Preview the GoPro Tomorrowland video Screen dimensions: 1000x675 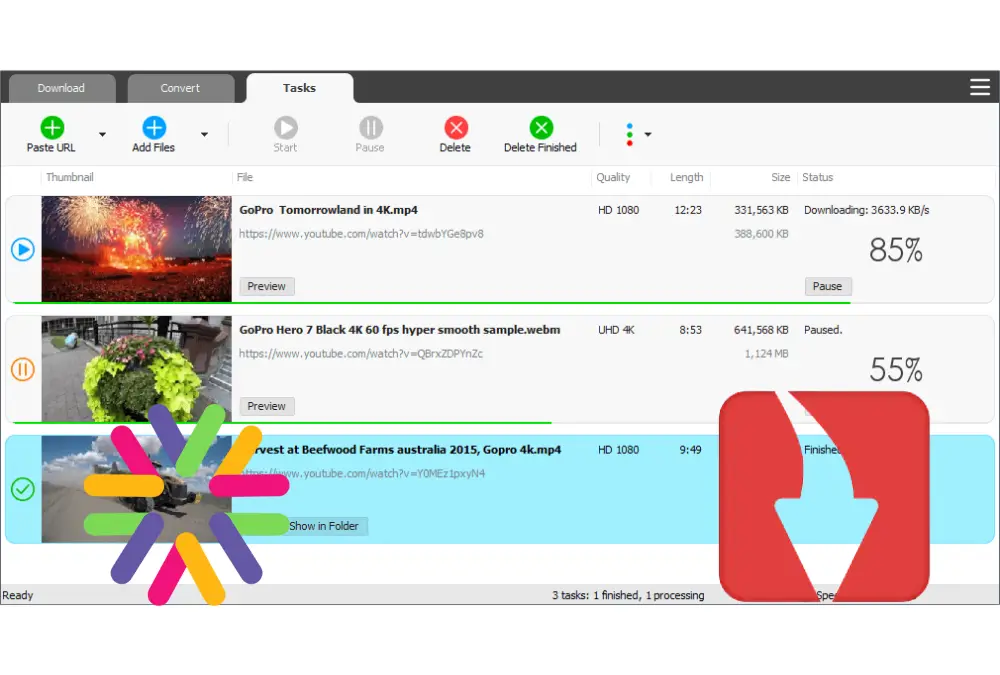click(x=267, y=286)
